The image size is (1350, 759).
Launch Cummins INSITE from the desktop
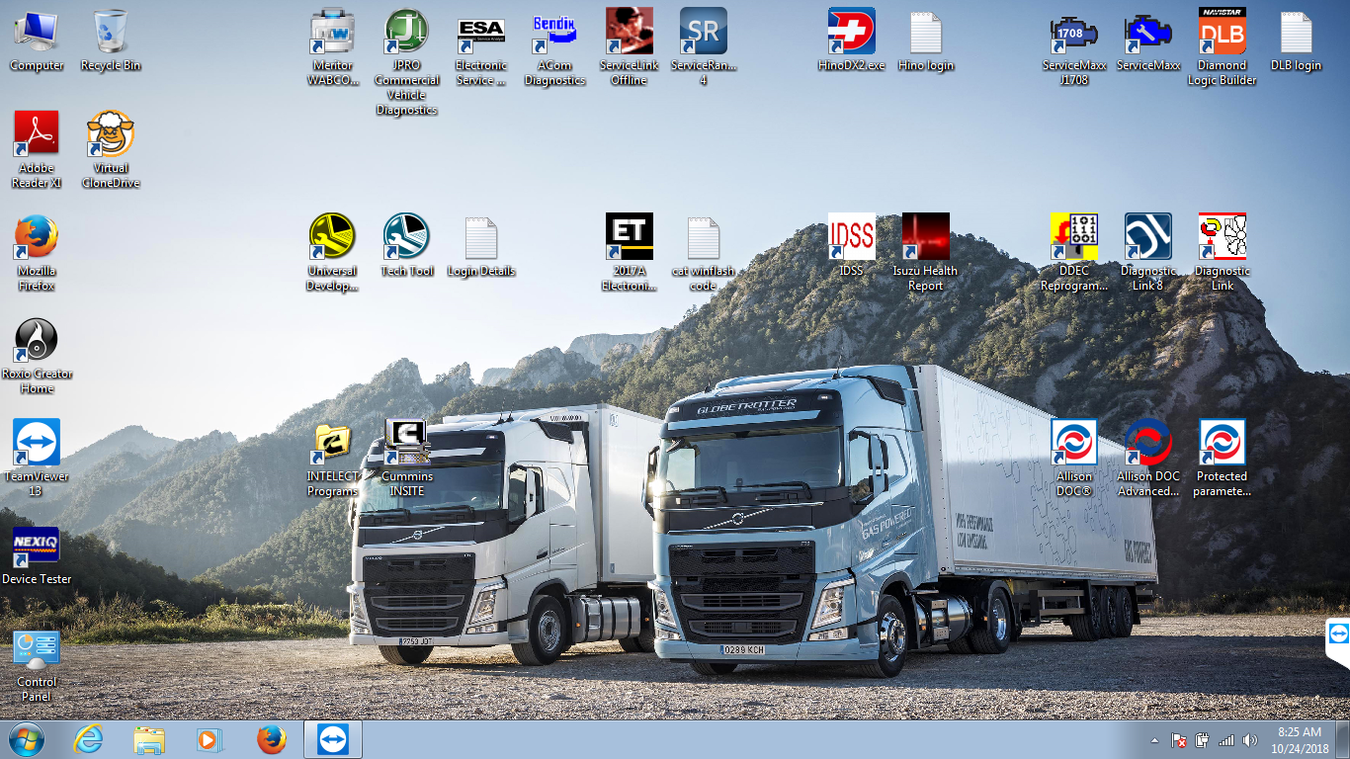point(406,440)
